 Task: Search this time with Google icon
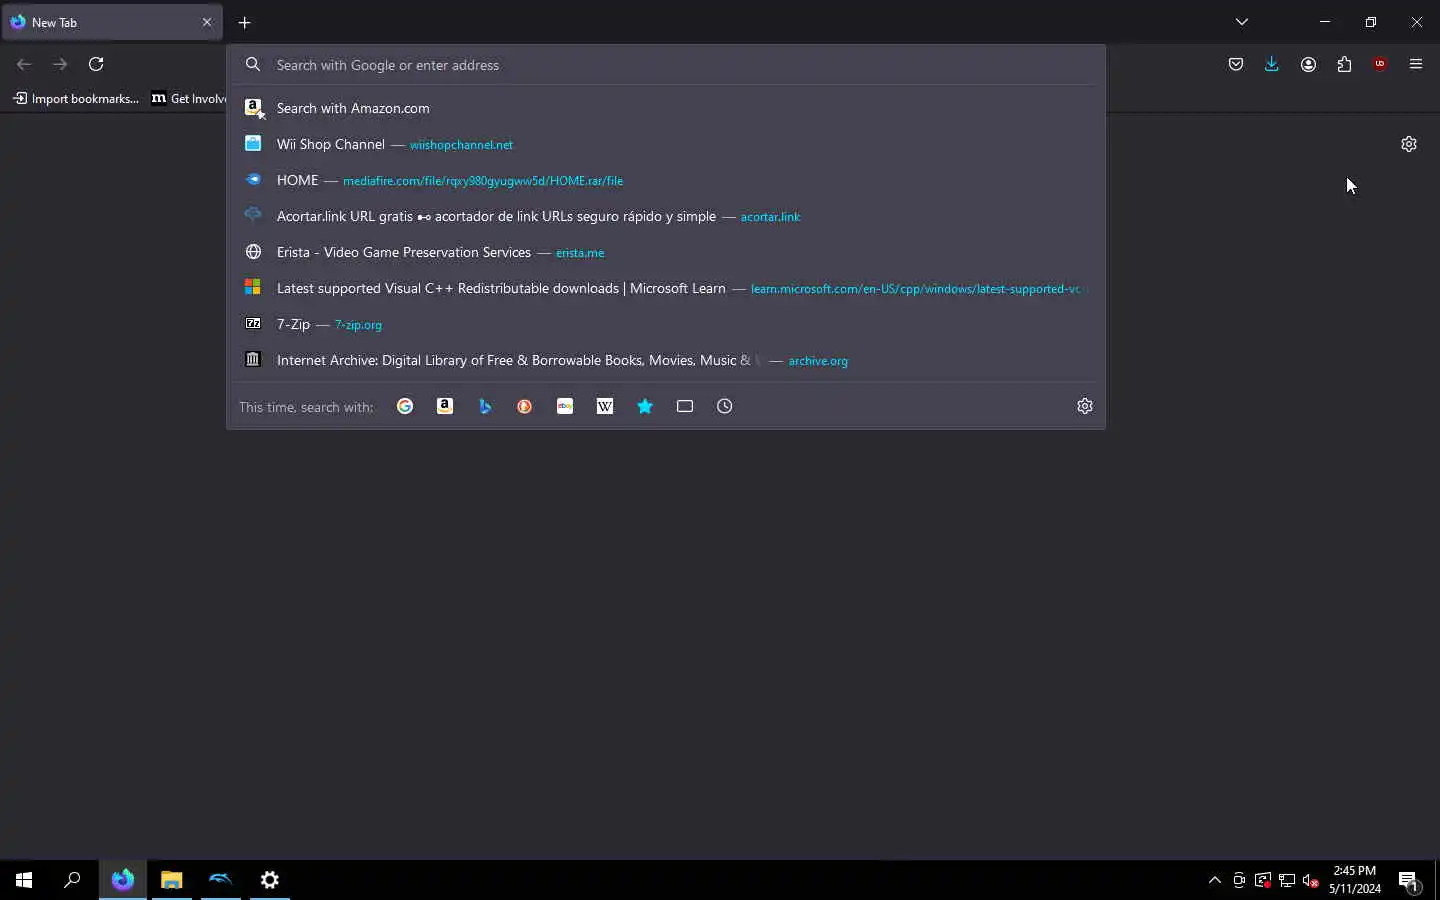pyautogui.click(x=405, y=406)
